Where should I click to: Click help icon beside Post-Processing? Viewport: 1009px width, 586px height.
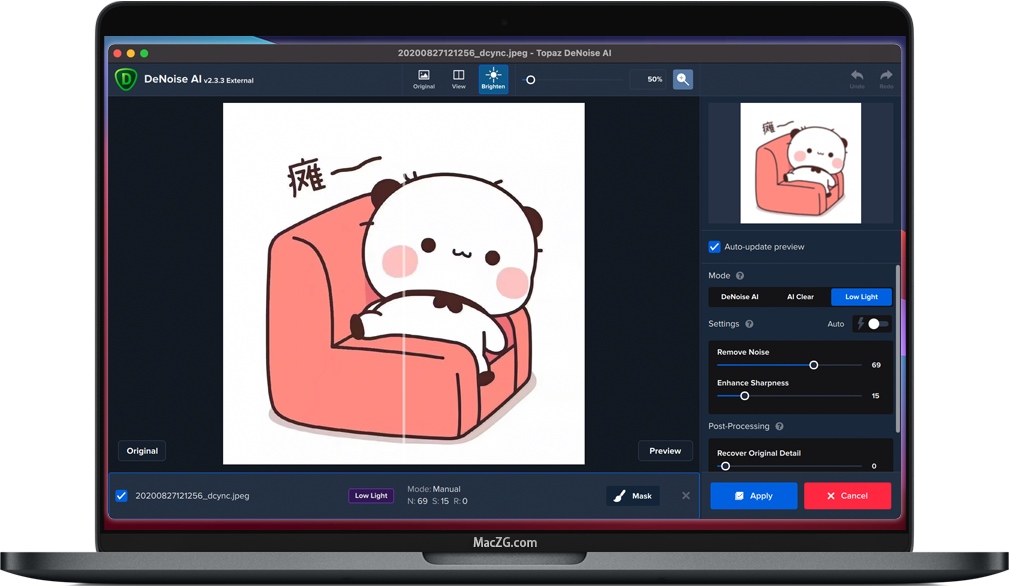(x=779, y=427)
